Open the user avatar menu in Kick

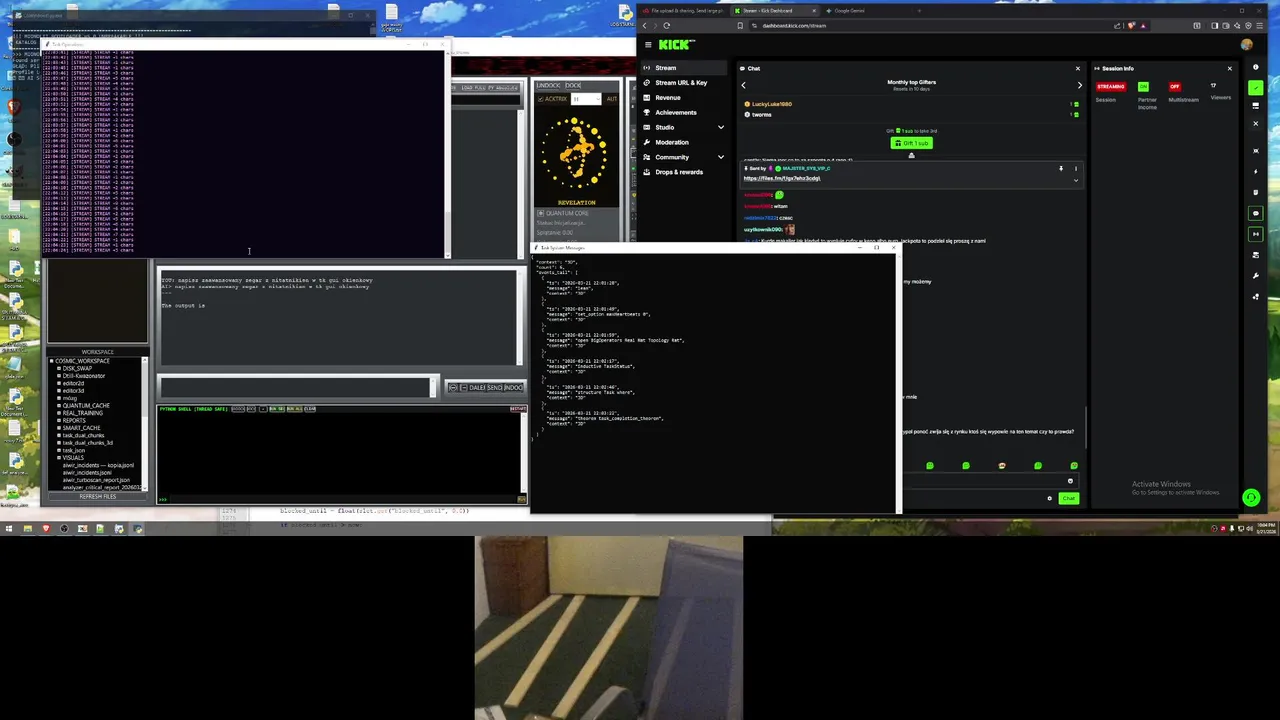pyautogui.click(x=1246, y=45)
